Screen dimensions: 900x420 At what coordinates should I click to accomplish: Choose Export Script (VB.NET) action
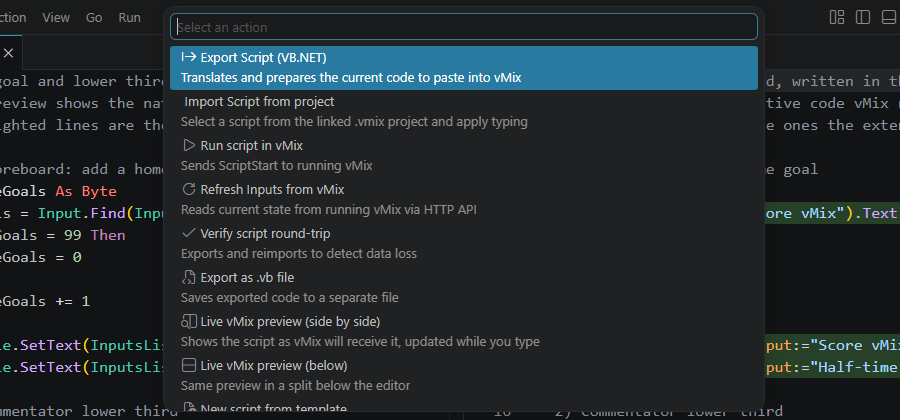[x=464, y=68]
